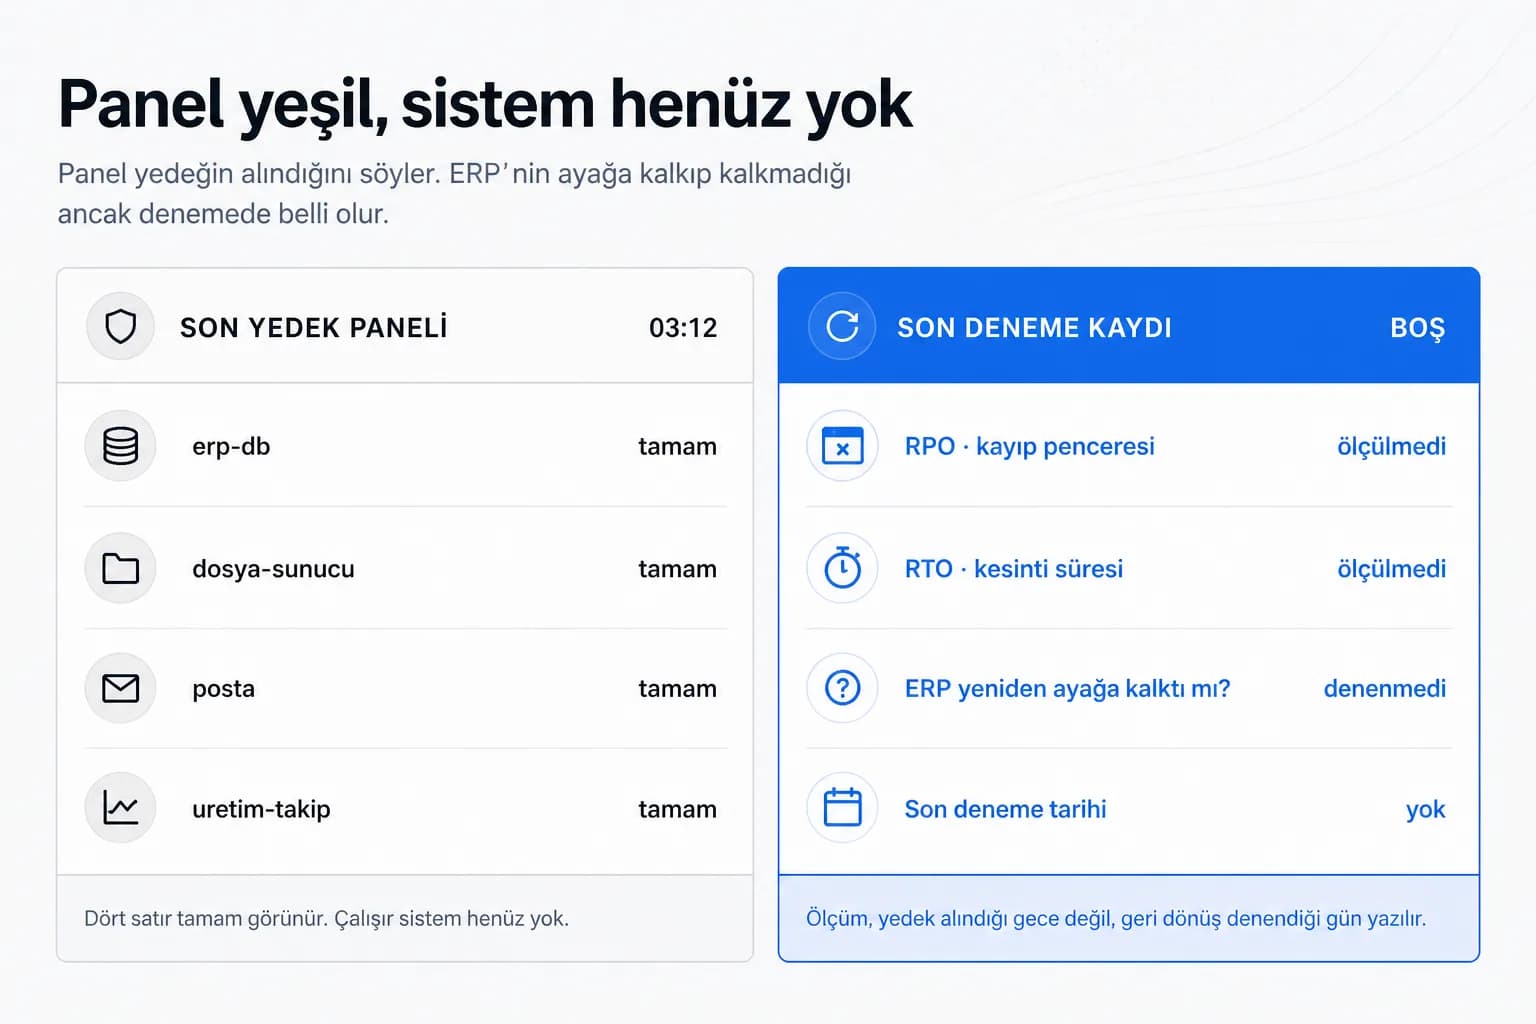Viewport: 1536px width, 1024px height.
Task: Click the yok value for last trial date
Action: (1425, 809)
